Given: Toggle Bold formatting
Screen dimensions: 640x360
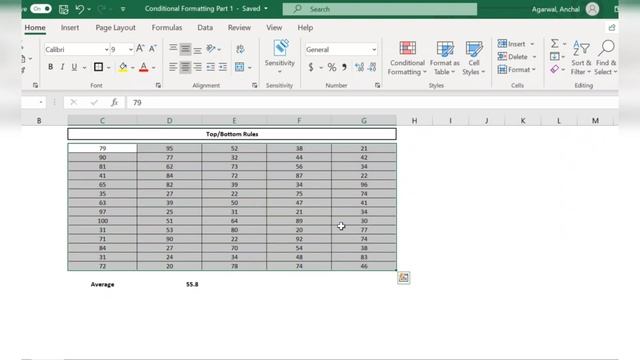Looking at the screenshot, I should [x=50, y=67].
